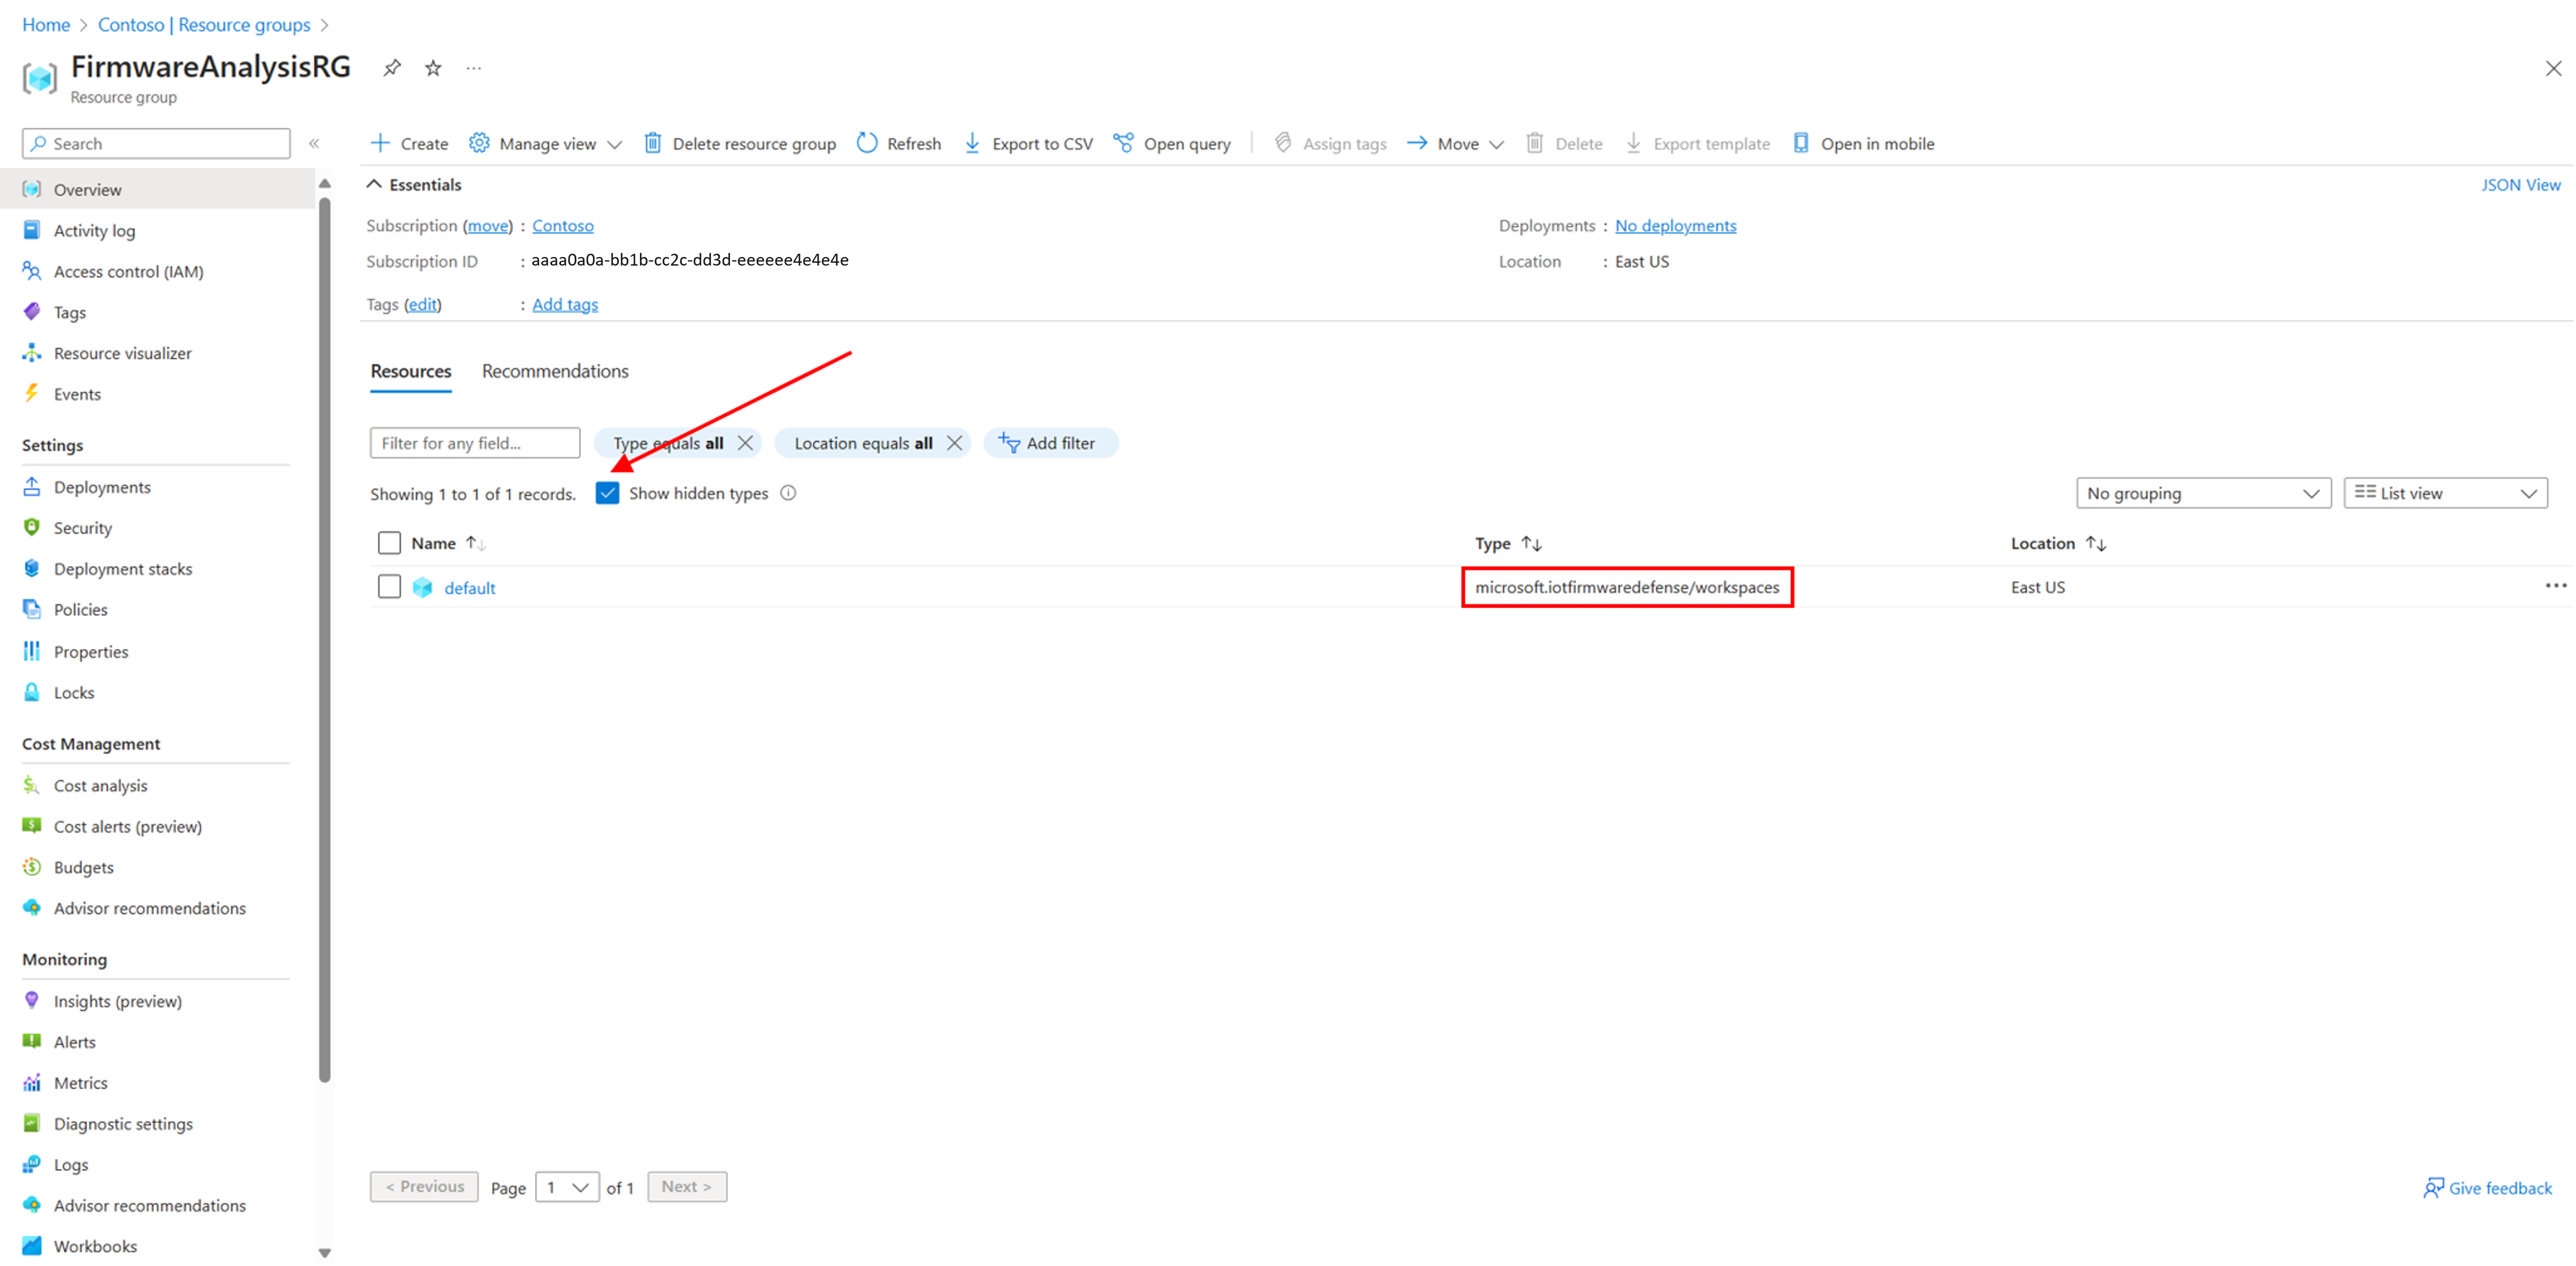The width and height of the screenshot is (2576, 1266).
Task: Tick the select-all checkbox by Name header
Action: coord(389,543)
